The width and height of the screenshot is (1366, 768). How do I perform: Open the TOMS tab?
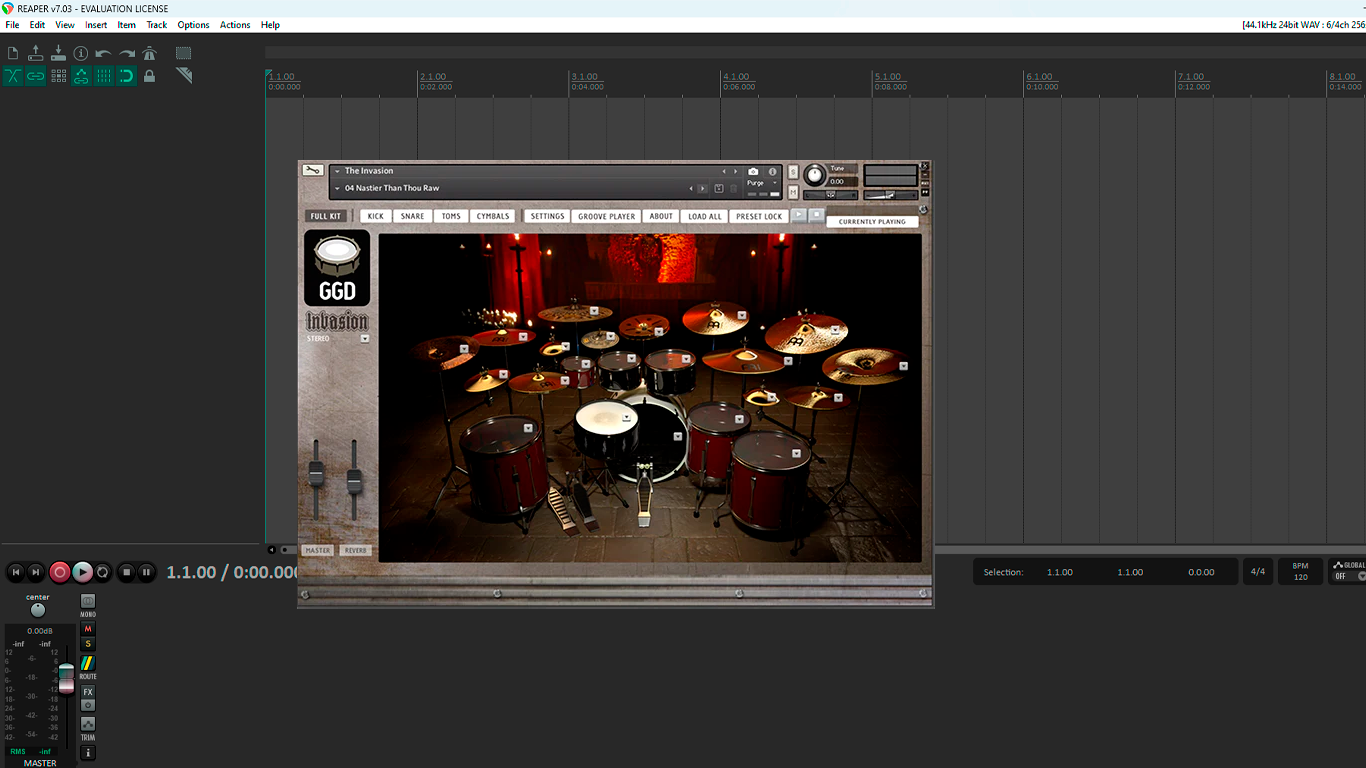tap(451, 216)
